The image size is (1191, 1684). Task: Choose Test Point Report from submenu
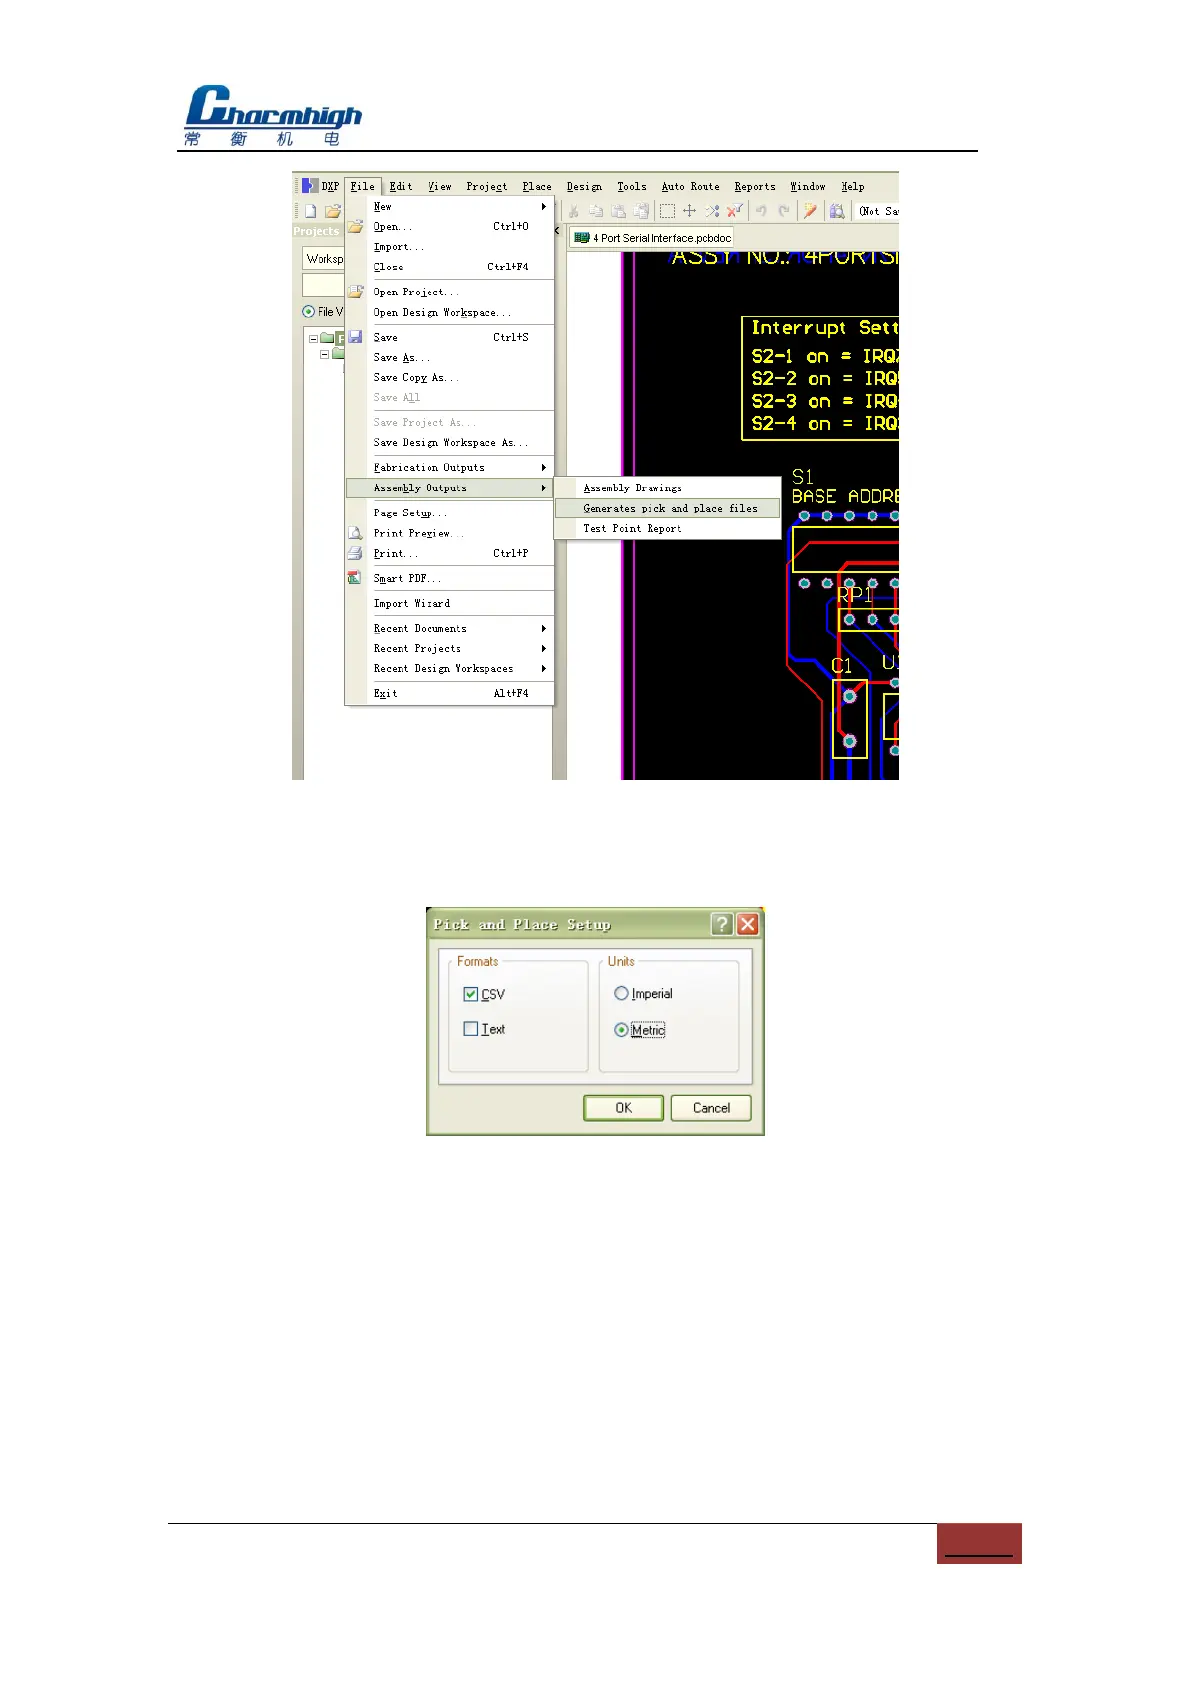667,529
